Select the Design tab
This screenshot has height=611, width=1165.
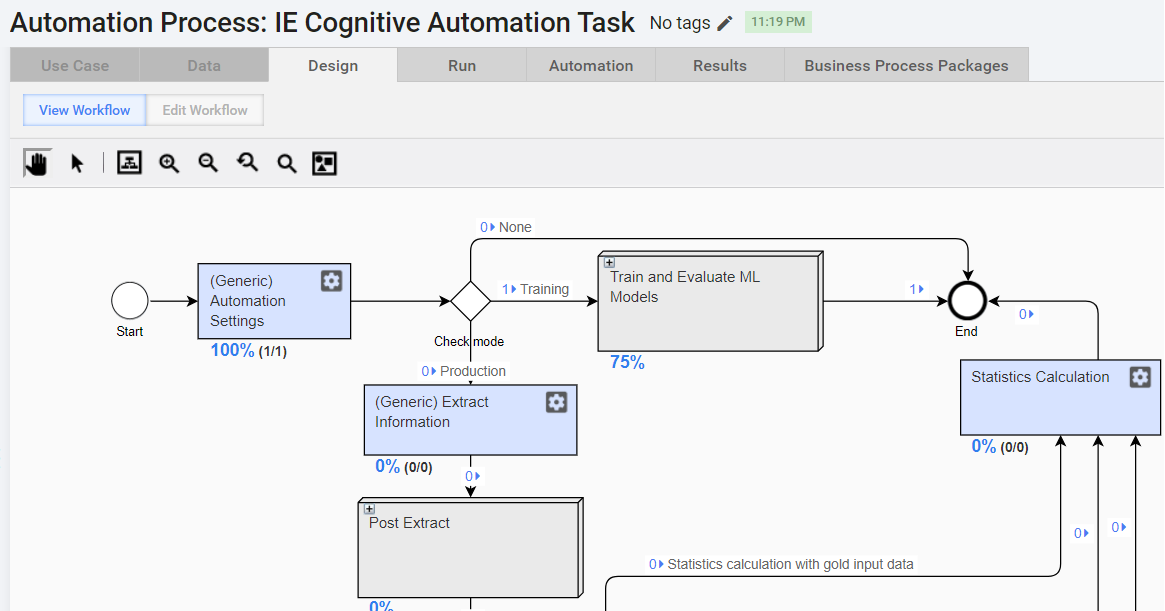point(333,65)
